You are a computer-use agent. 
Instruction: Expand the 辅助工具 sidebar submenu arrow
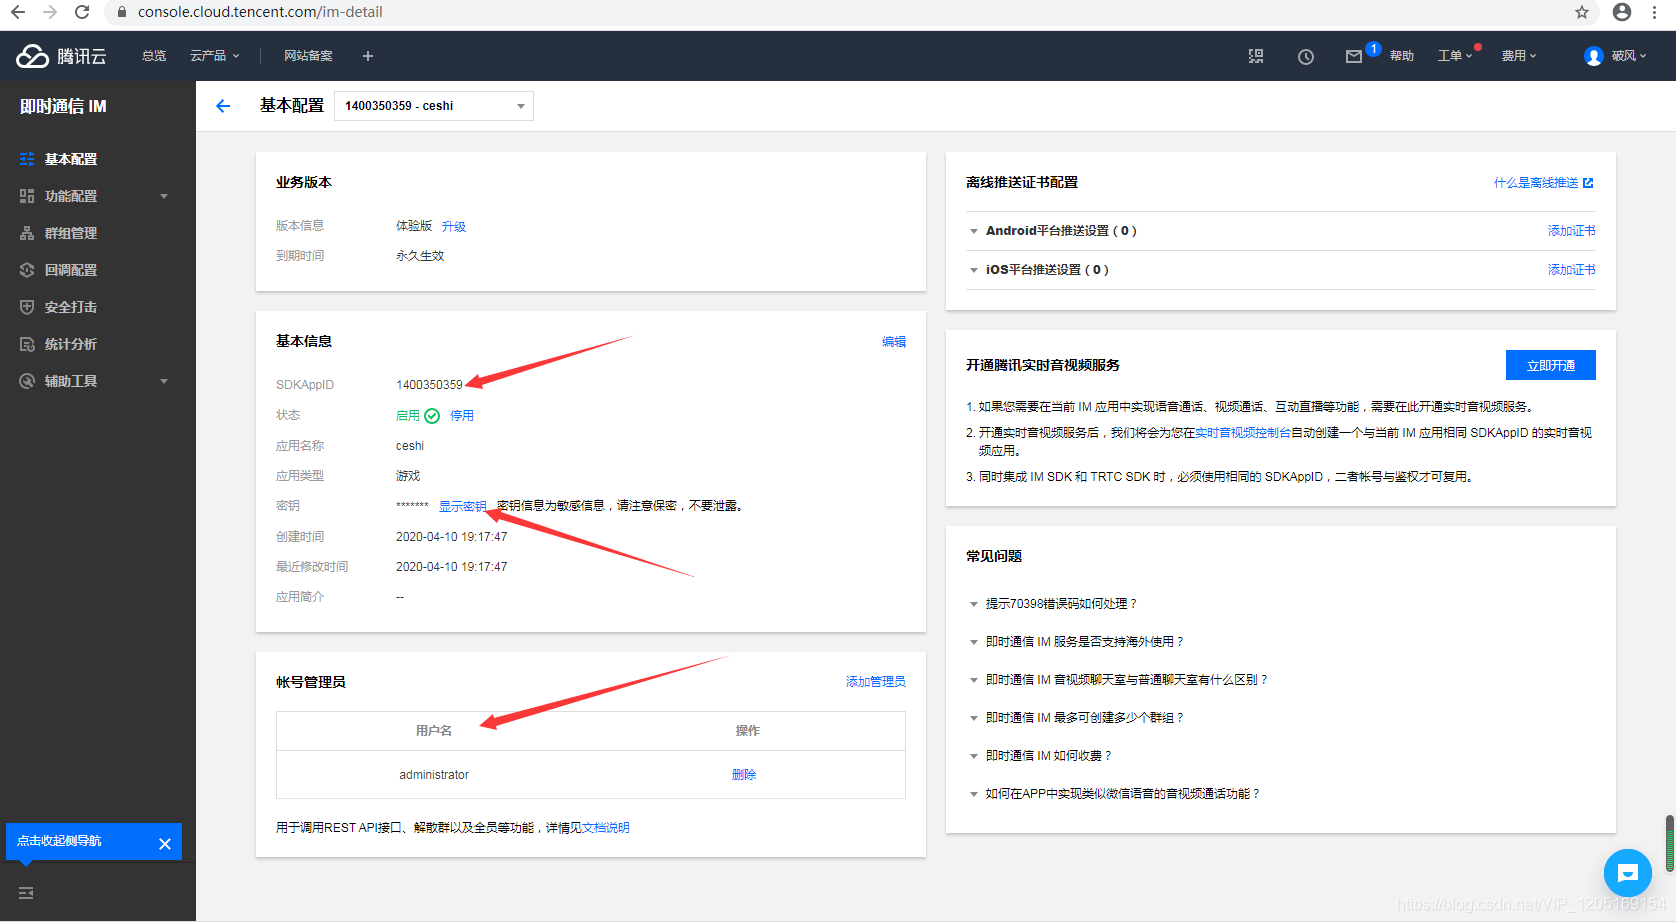164,381
